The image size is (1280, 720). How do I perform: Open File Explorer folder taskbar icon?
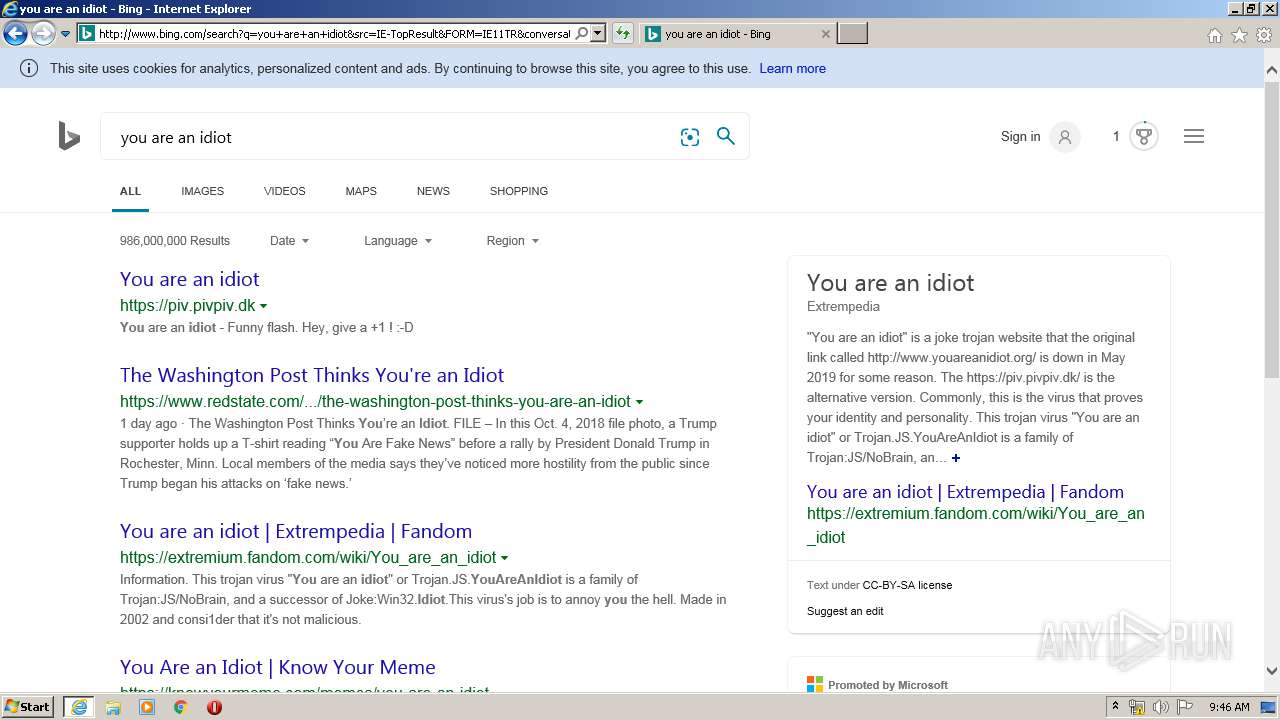tap(113, 707)
